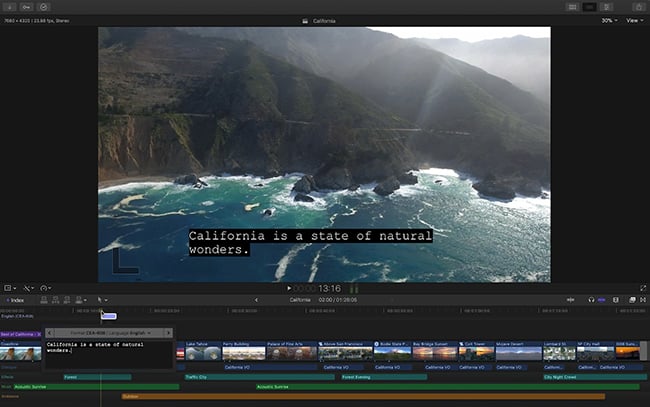Toggle audio skimming waveform icon
Viewport: 650px width, 407px height.
click(x=570, y=300)
